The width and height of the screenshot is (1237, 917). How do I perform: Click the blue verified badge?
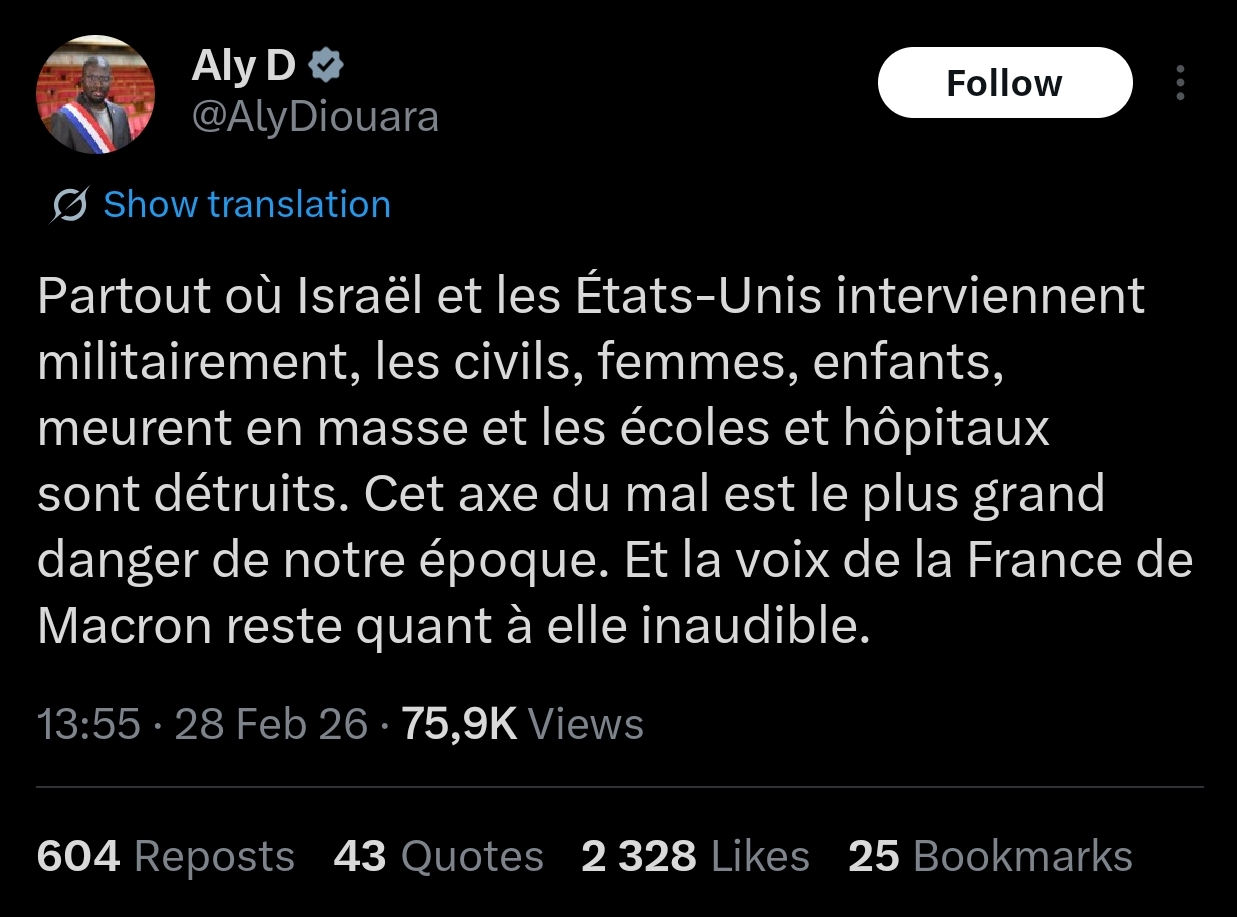(x=326, y=66)
